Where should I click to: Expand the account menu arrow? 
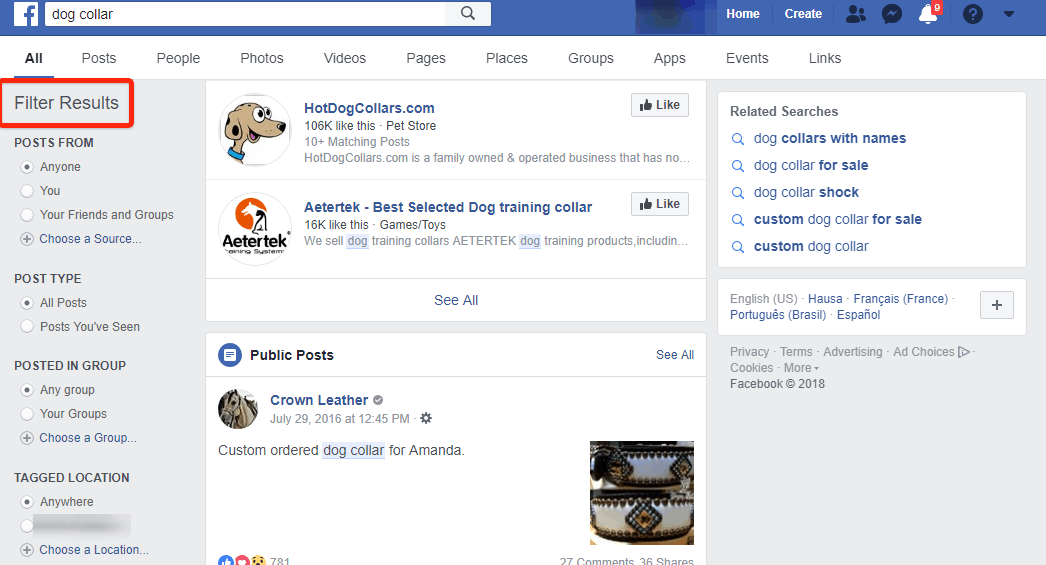(x=1009, y=13)
